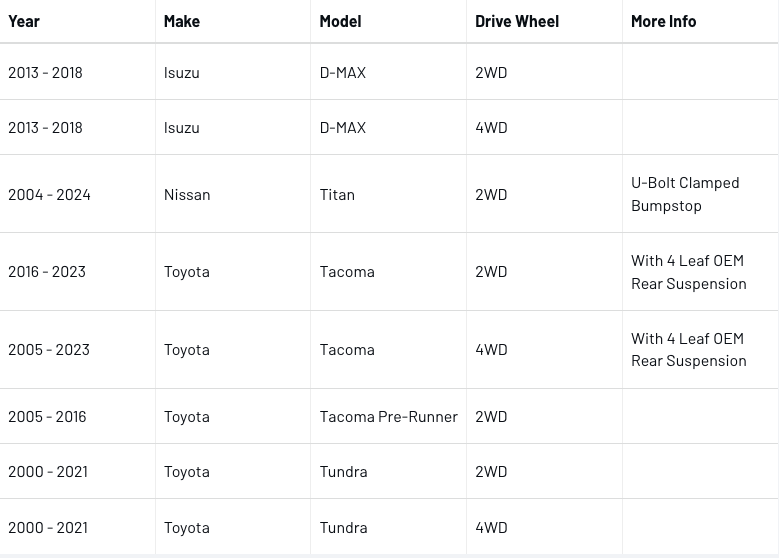779x558 pixels.
Task: Click the Year column header
Action: (x=24, y=21)
